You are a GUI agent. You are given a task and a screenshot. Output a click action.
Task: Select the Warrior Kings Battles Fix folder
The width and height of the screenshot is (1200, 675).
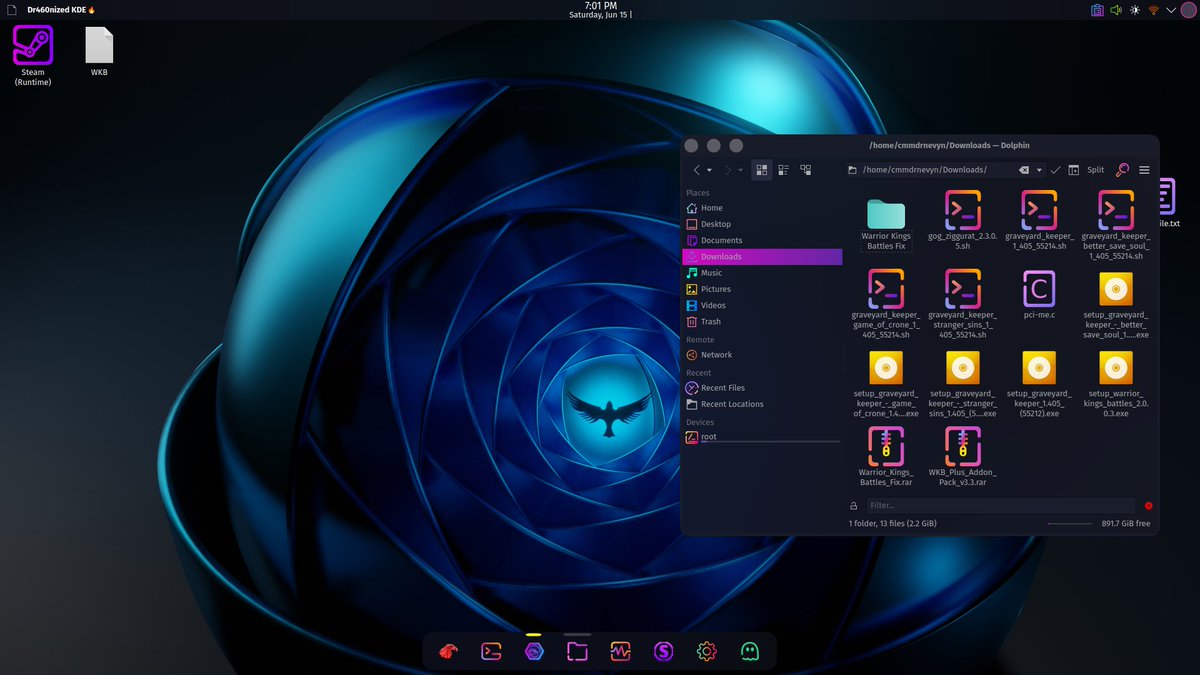[886, 222]
